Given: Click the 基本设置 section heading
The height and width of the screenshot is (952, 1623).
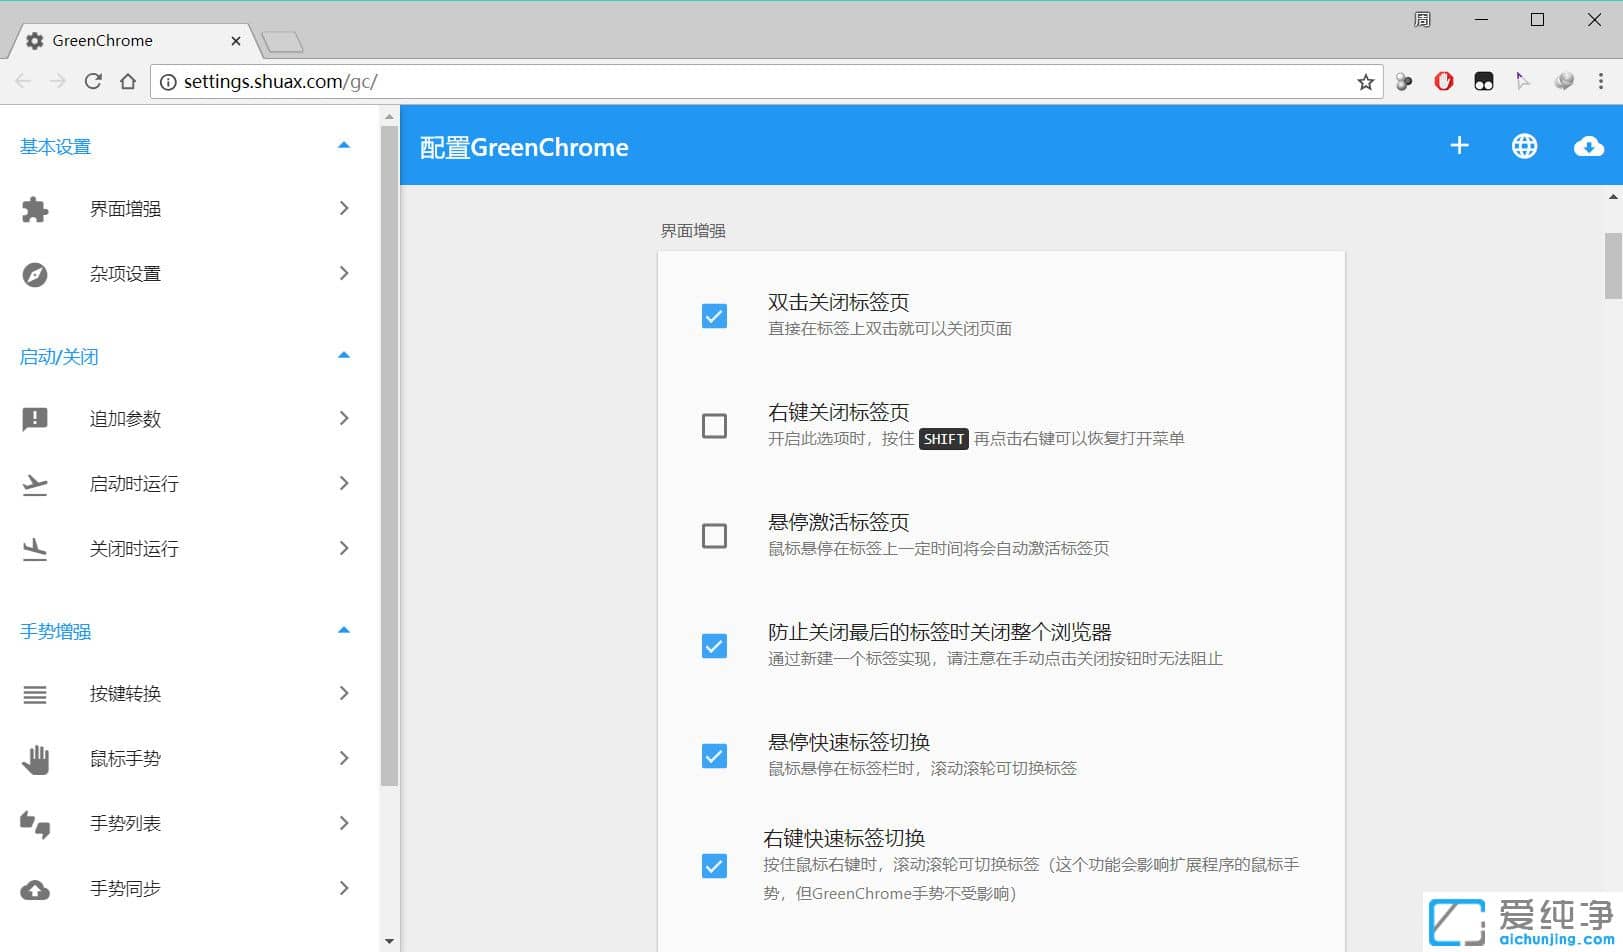Looking at the screenshot, I should click(x=55, y=147).
